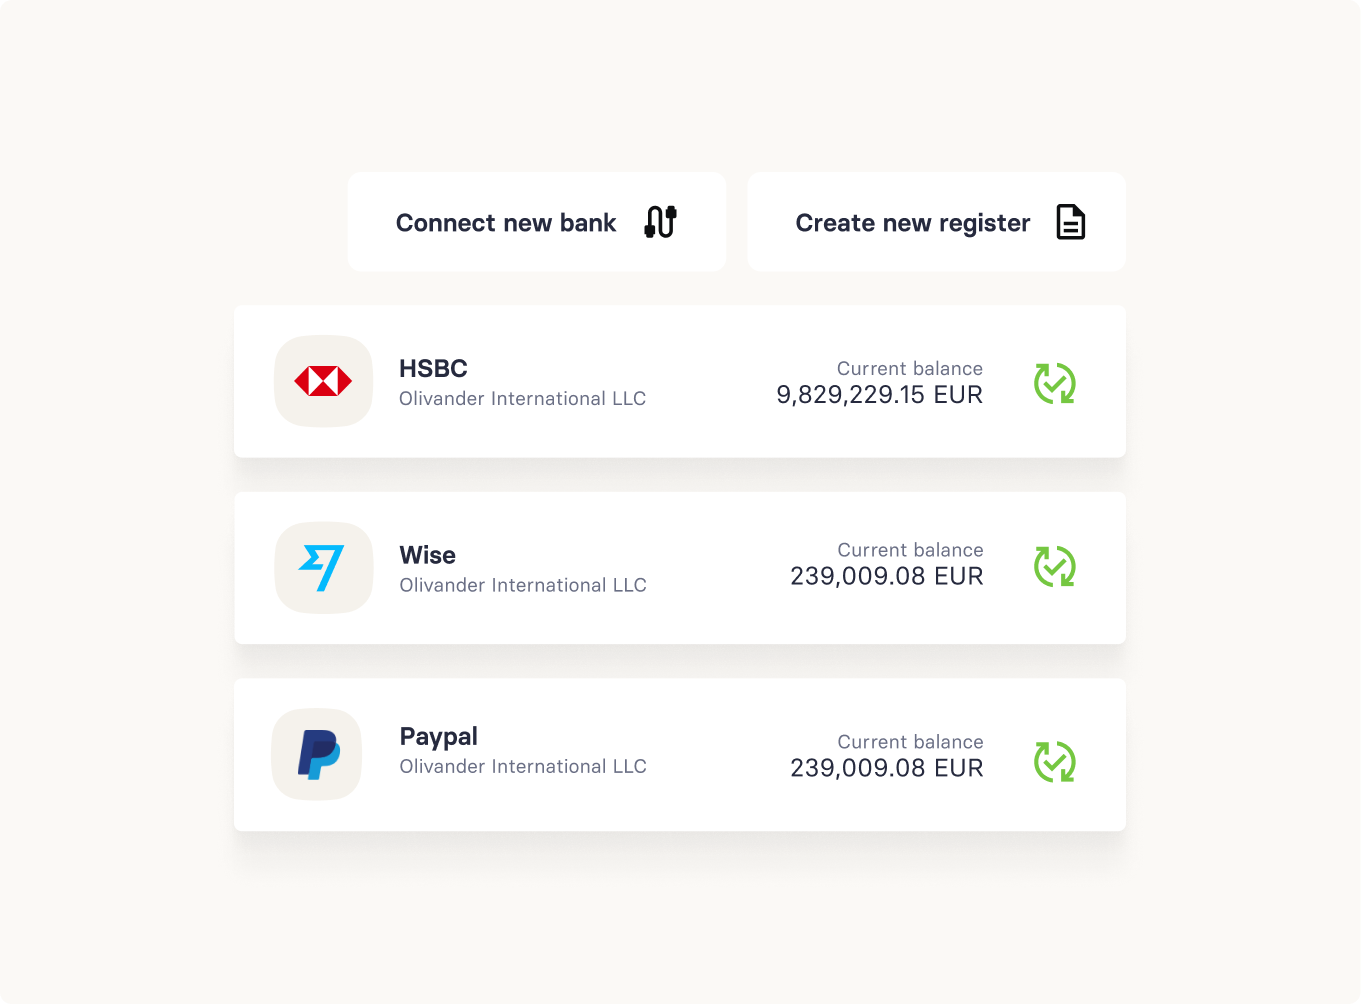The width and height of the screenshot is (1361, 1004).
Task: Select the Paypal balance amount
Action: 887,768
